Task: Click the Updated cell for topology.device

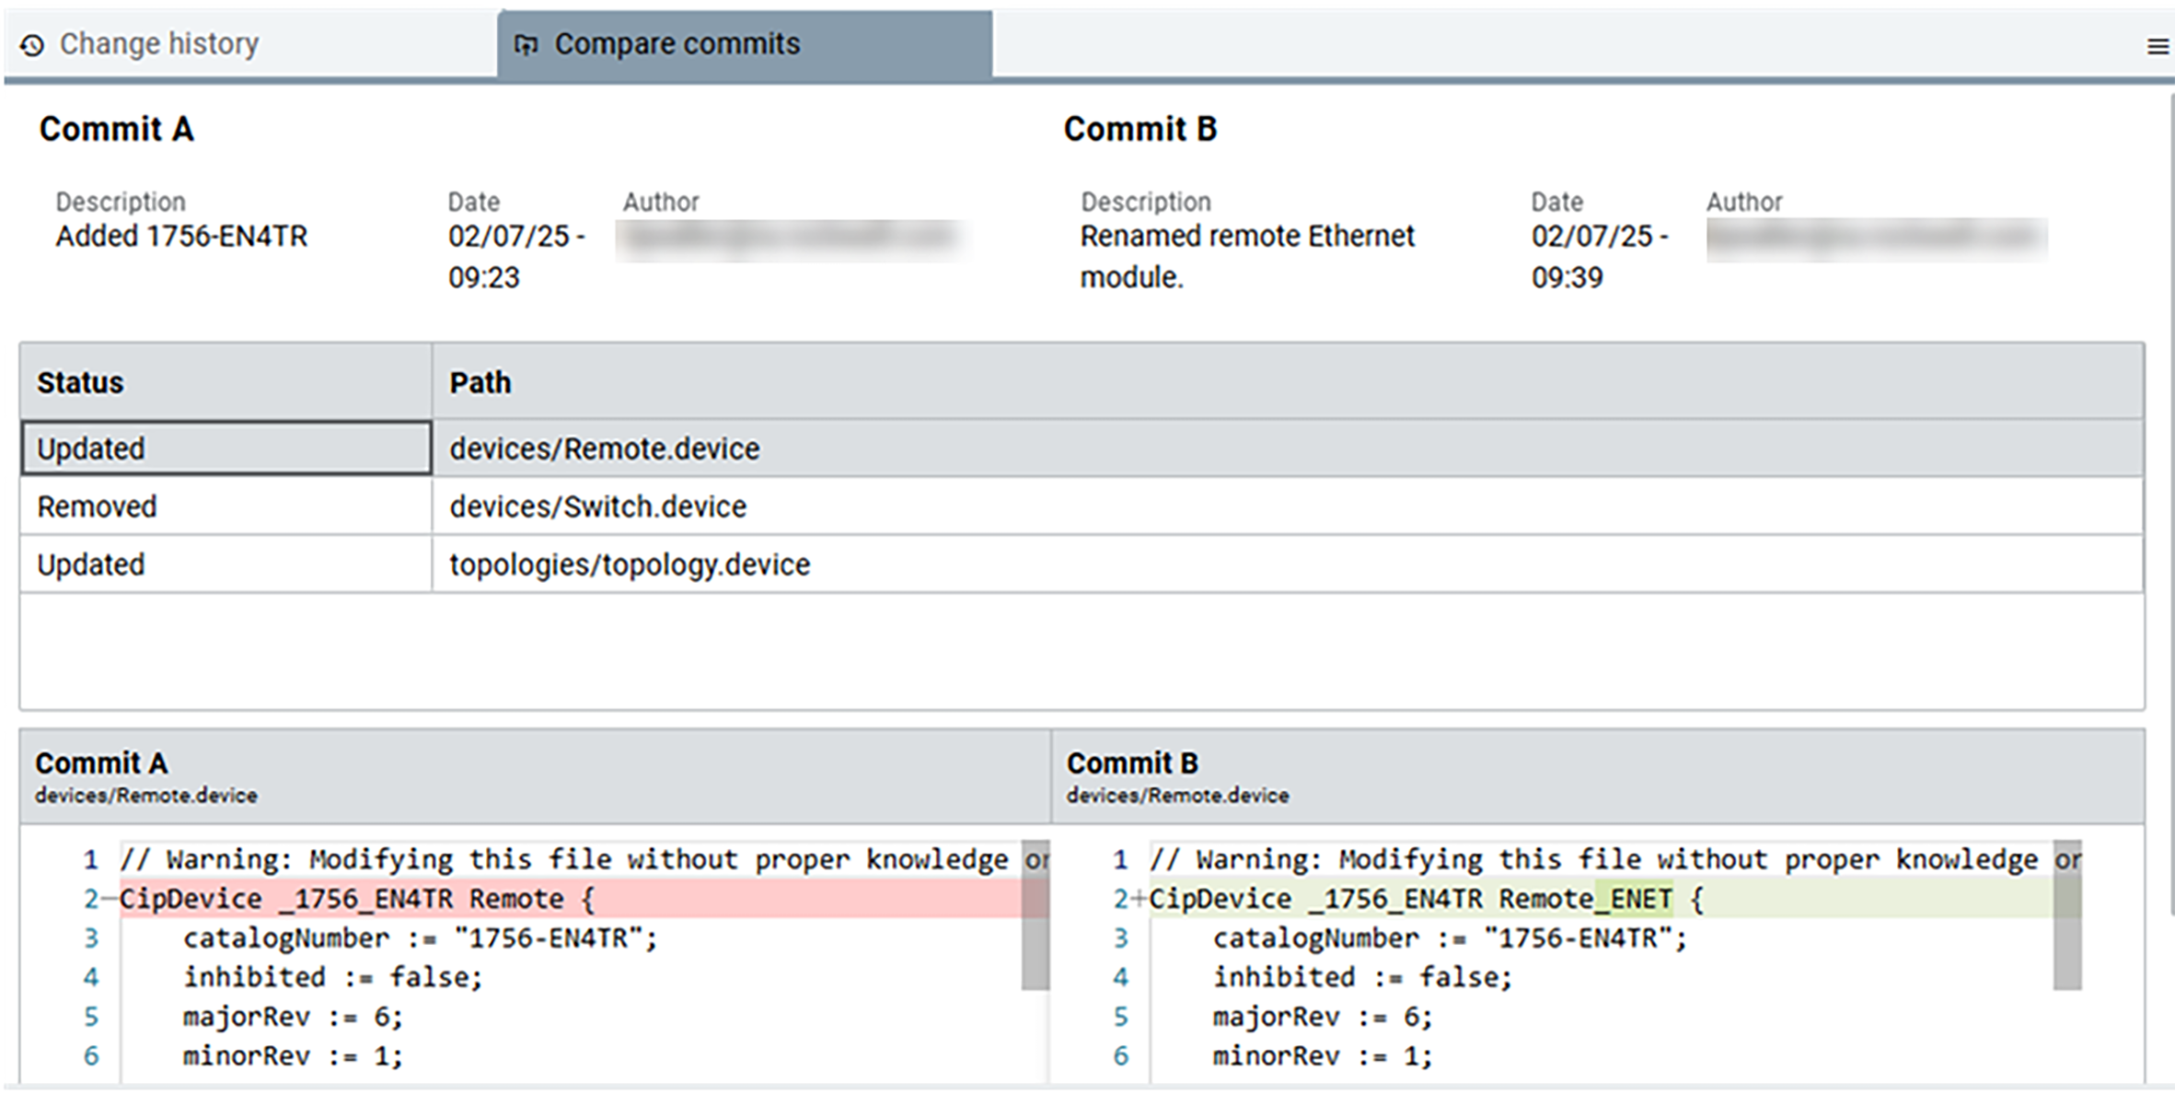Action: (x=226, y=564)
